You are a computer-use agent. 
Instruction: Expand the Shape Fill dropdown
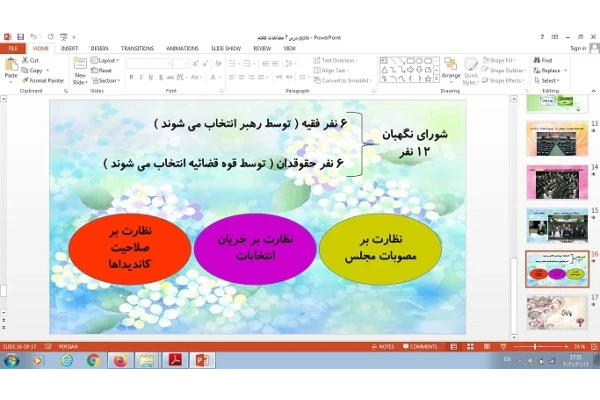point(499,60)
